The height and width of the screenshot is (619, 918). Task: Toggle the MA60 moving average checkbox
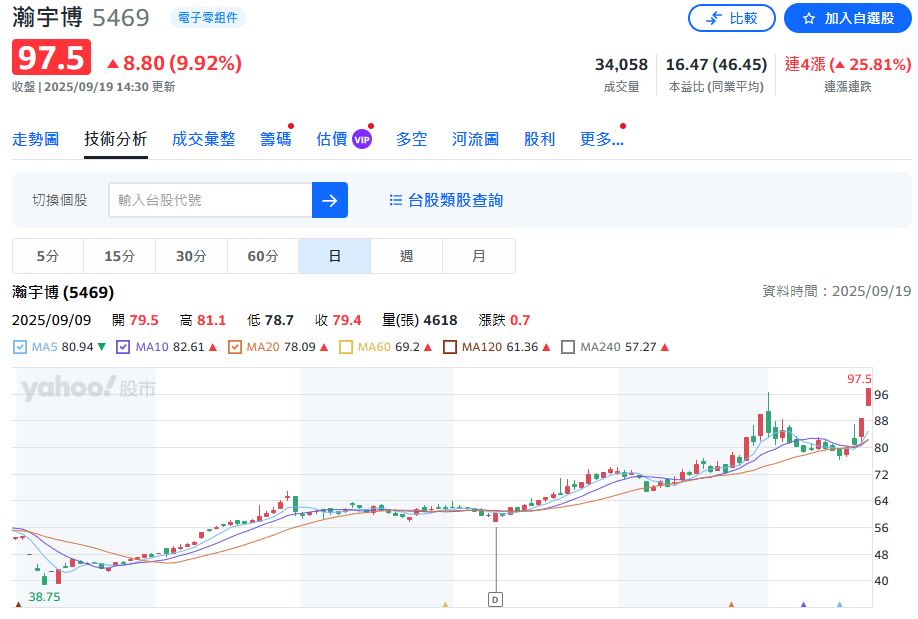click(346, 347)
